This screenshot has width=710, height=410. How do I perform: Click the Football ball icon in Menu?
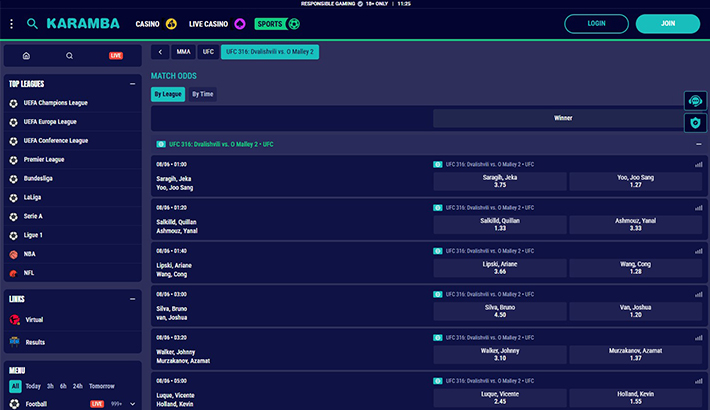click(x=14, y=404)
